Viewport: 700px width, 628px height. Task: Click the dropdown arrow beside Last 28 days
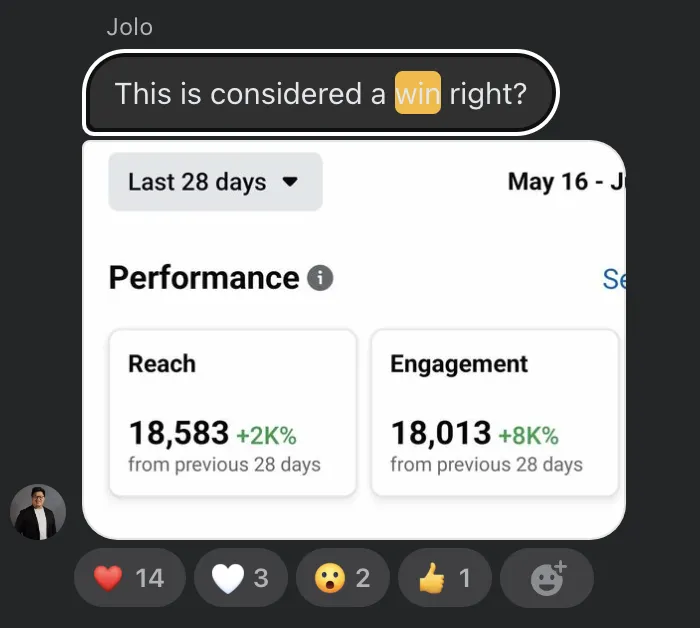[x=290, y=182]
